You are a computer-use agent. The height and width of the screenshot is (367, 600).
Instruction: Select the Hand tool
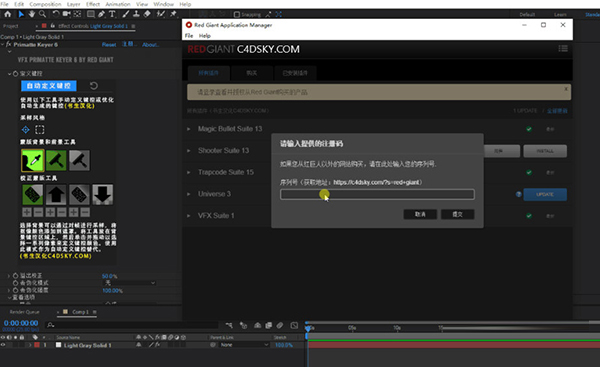pos(31,14)
